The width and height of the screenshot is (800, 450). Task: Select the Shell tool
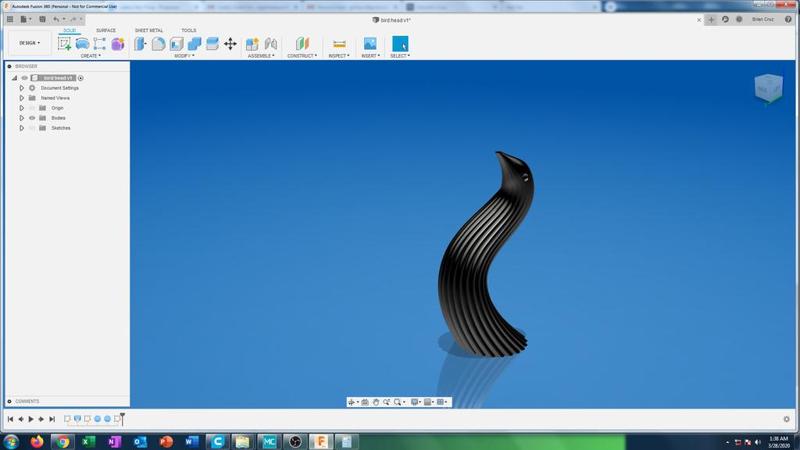(177, 44)
